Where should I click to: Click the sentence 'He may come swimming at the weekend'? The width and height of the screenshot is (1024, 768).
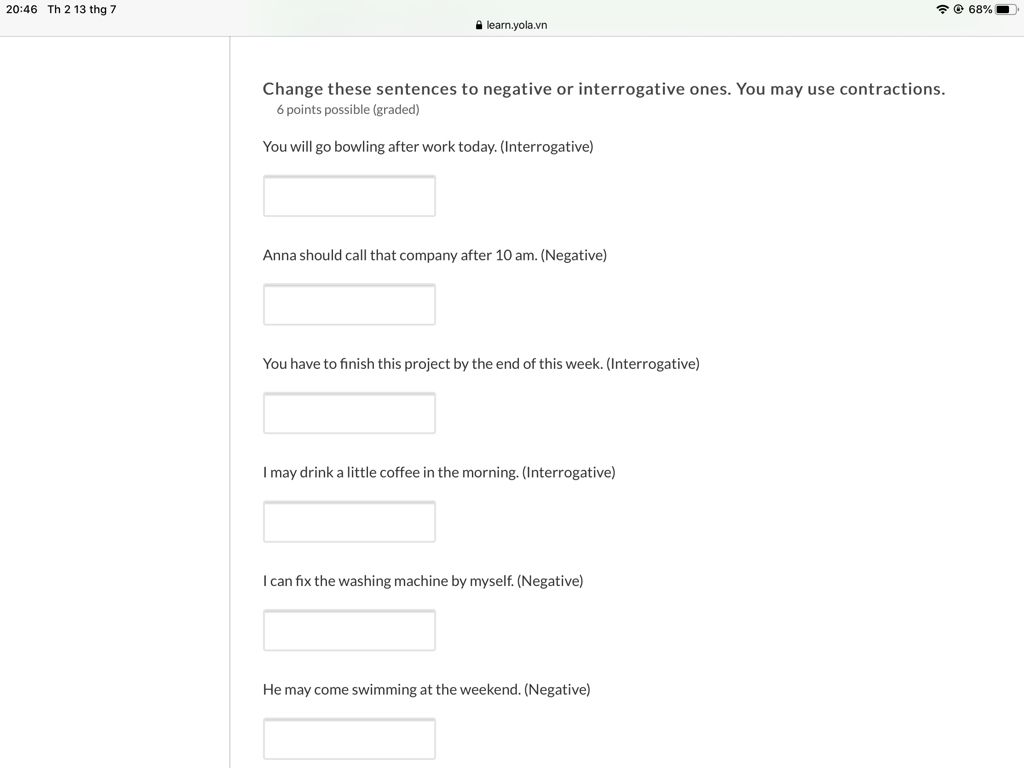pyautogui.click(x=391, y=689)
